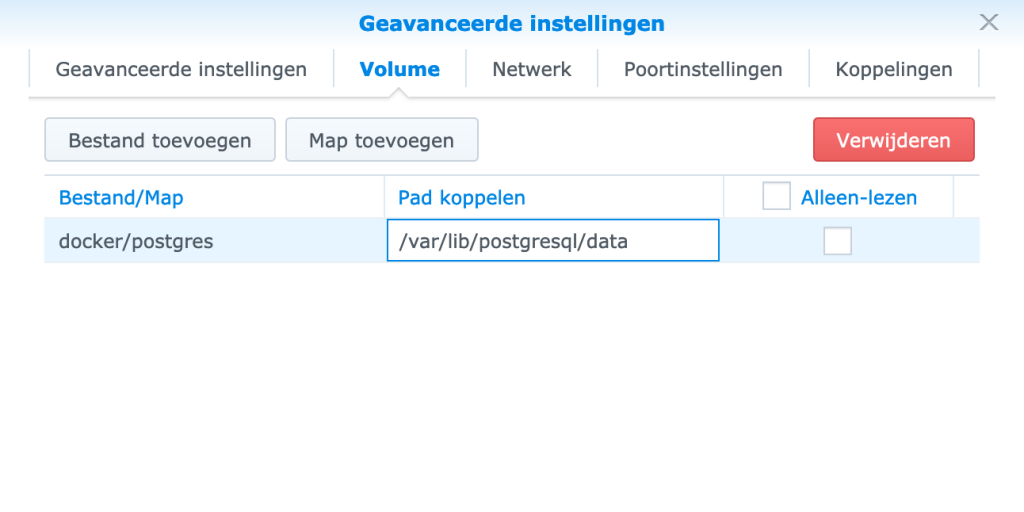The height and width of the screenshot is (512, 1024).
Task: Click the dialog title Geavanceerde instellingen
Action: coord(511,24)
